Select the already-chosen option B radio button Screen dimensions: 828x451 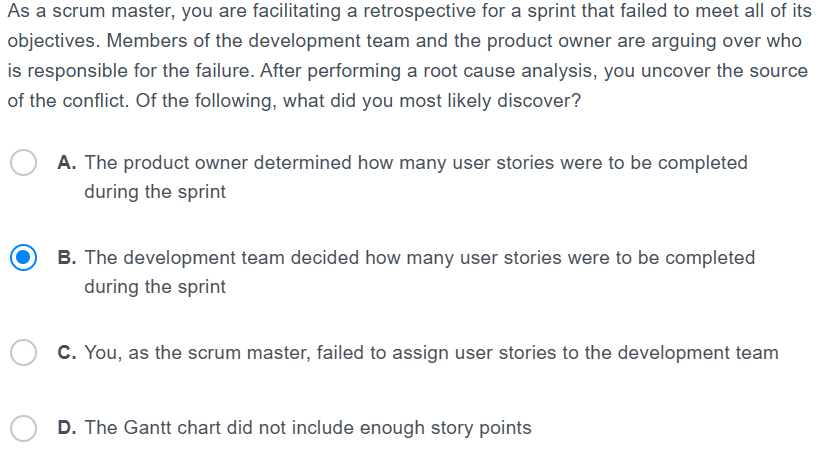[23, 257]
